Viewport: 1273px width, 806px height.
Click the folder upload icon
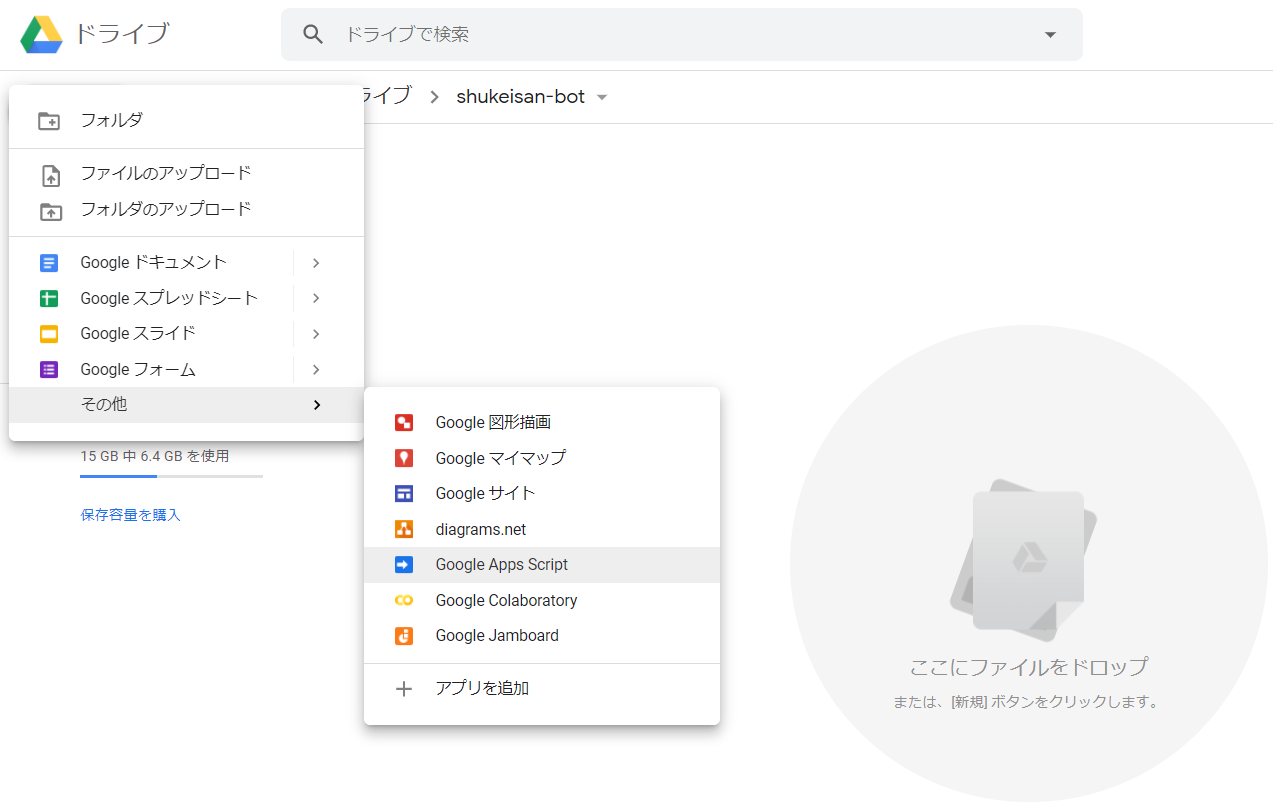point(50,211)
